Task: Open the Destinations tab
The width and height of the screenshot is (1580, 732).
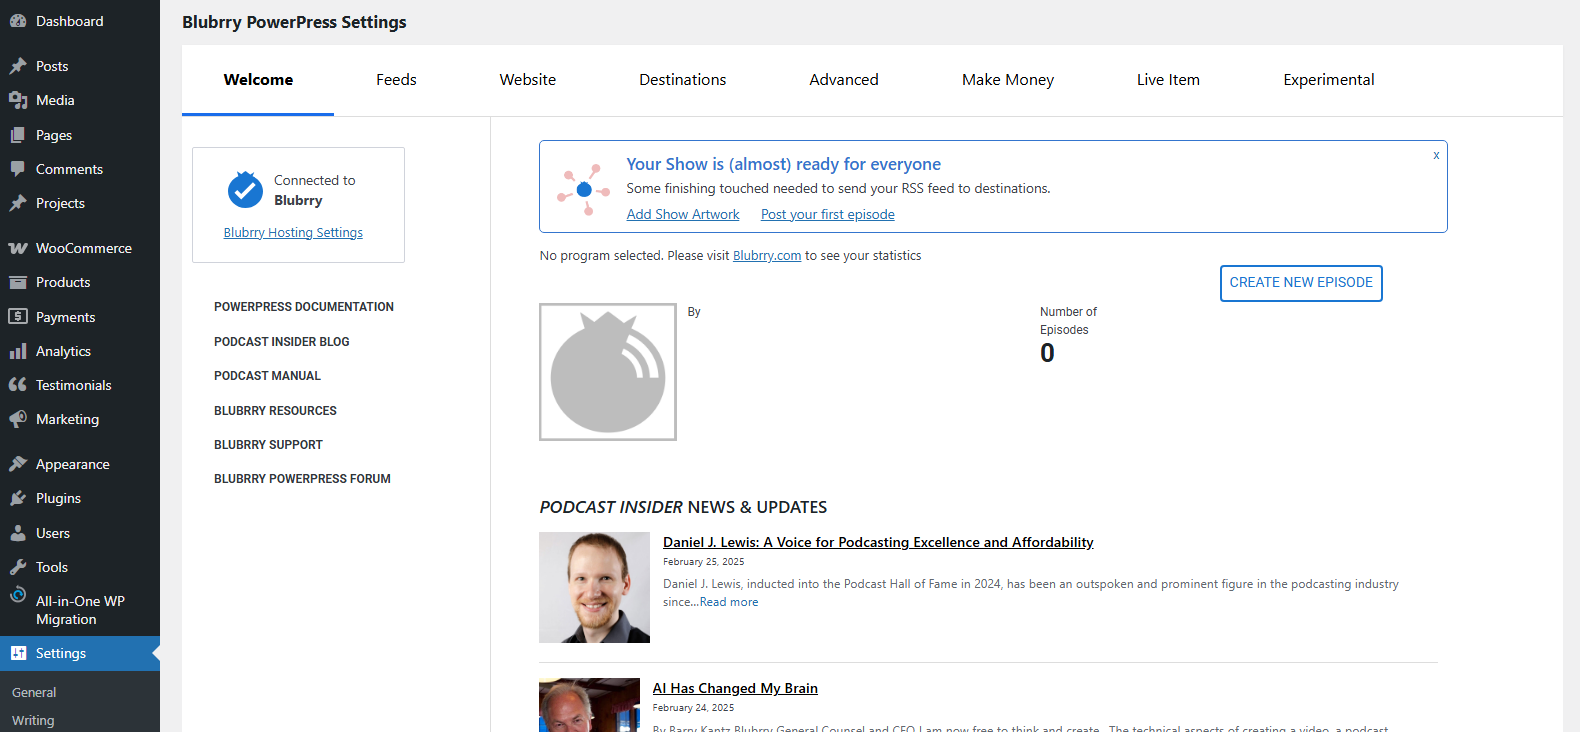Action: pos(683,80)
